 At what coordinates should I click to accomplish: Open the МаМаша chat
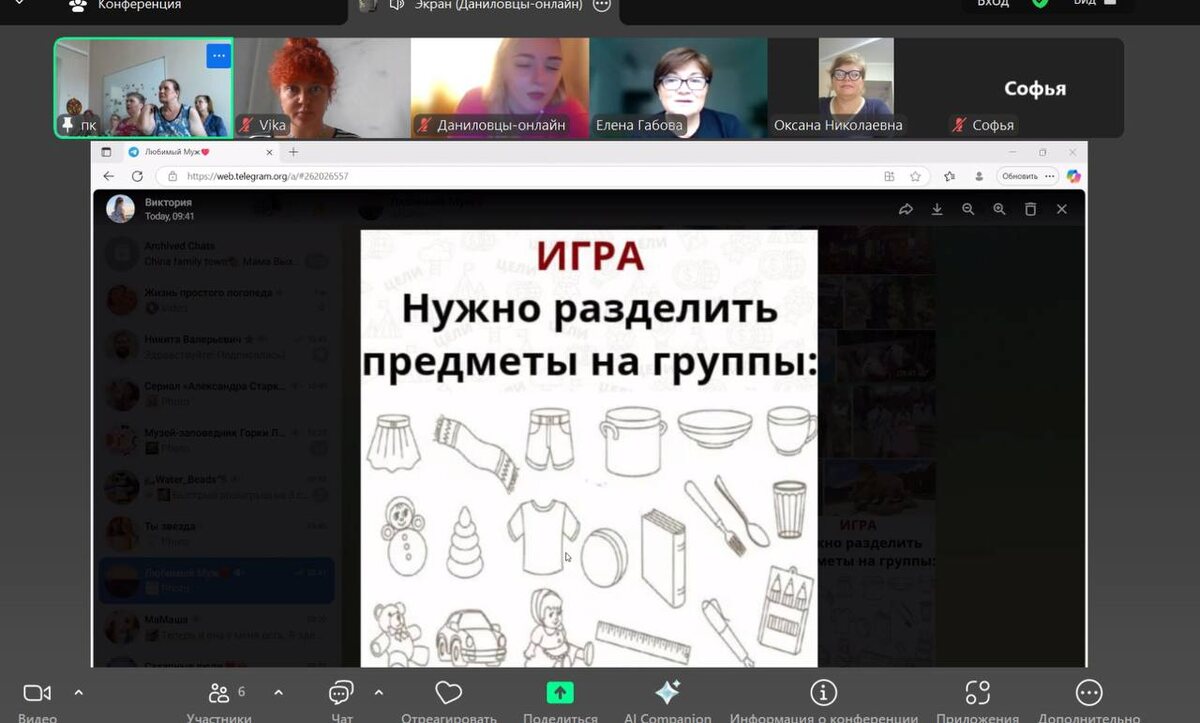(x=216, y=627)
